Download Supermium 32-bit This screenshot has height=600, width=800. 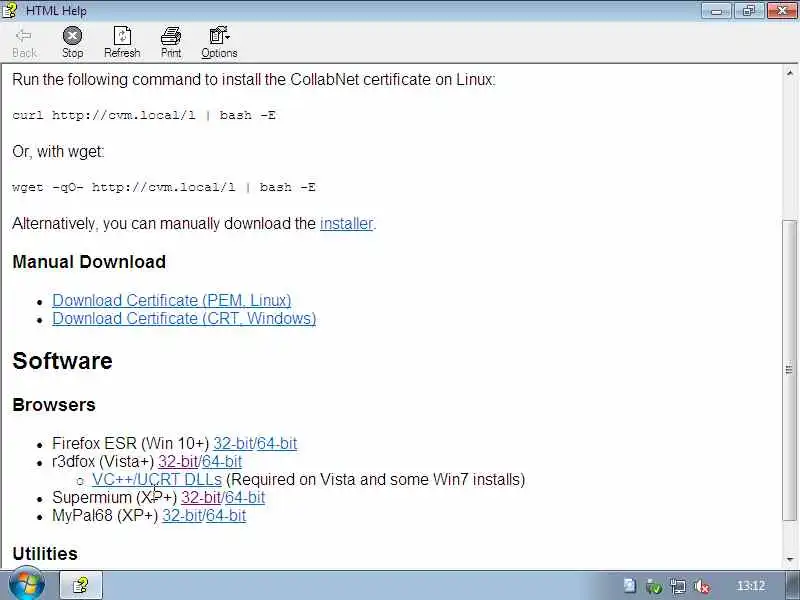(201, 497)
